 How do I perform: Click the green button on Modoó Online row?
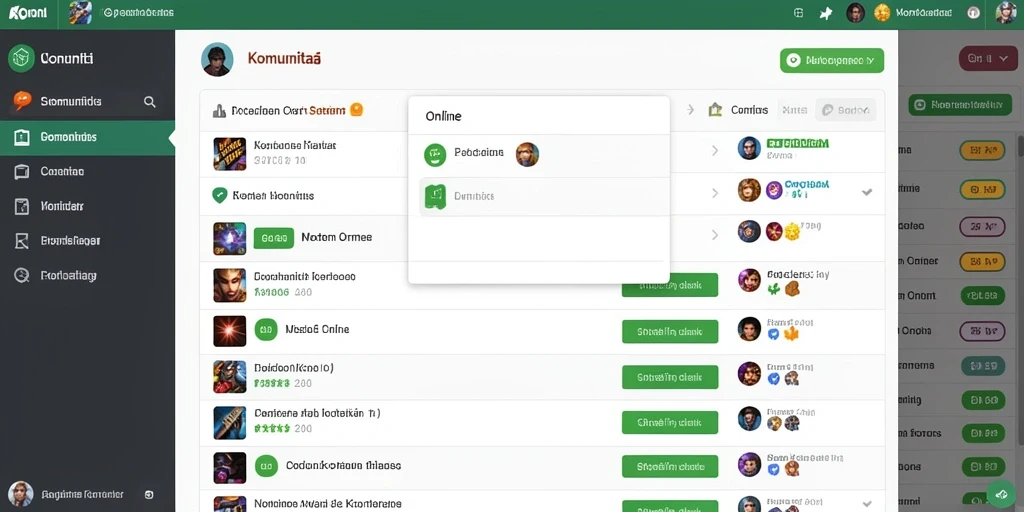[669, 331]
